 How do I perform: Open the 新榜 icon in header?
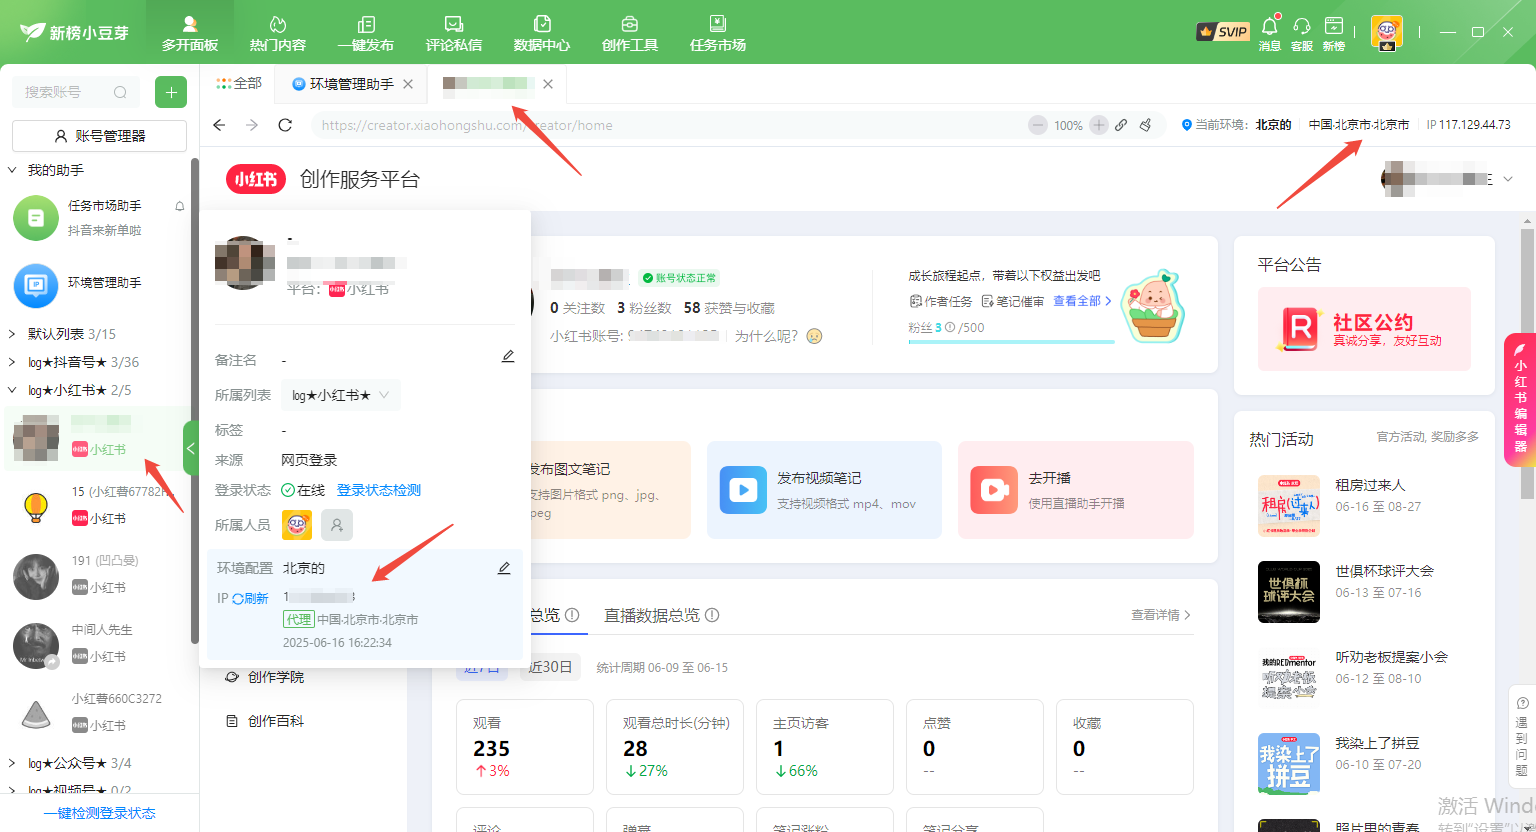pos(1334,33)
